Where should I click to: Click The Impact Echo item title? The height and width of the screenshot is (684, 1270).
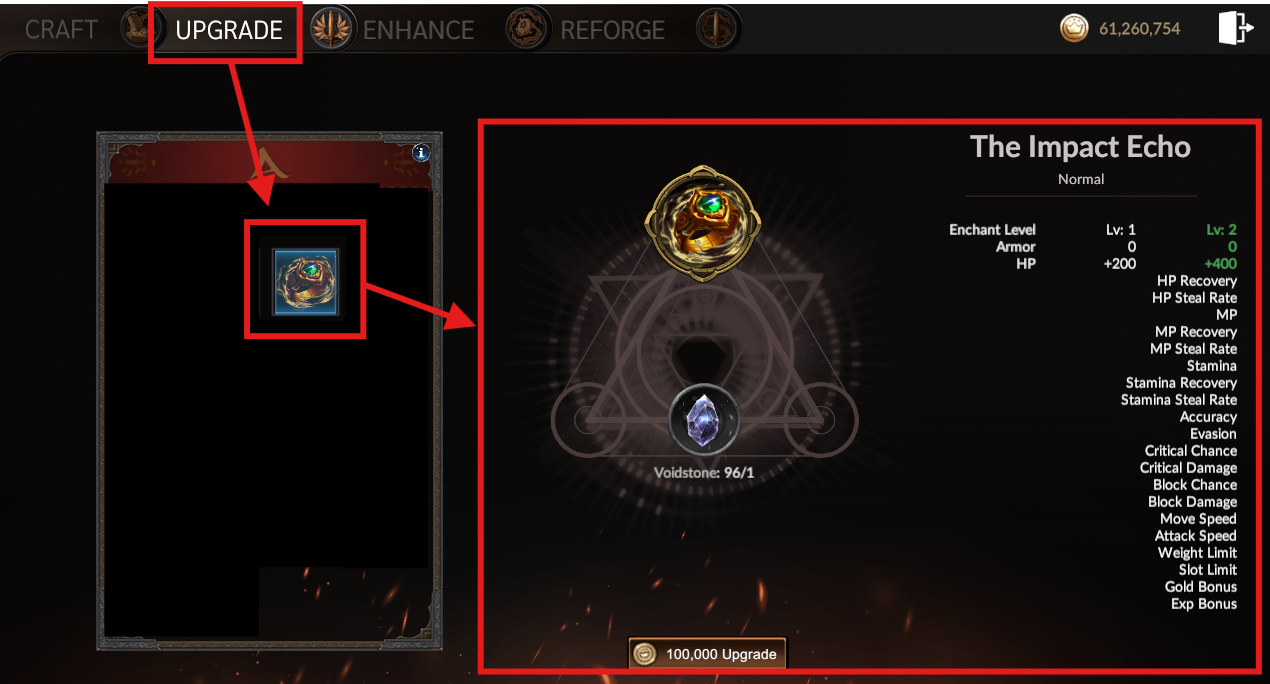(x=1080, y=147)
